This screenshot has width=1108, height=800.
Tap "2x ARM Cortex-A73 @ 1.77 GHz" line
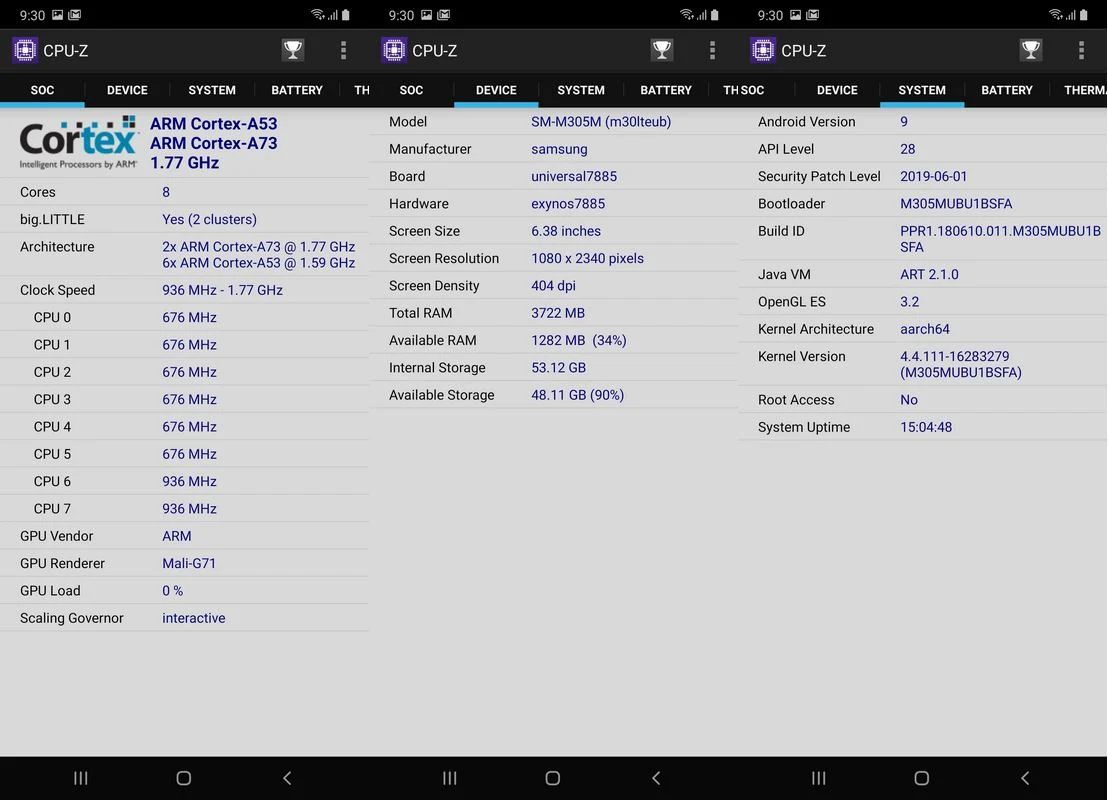[259, 247]
